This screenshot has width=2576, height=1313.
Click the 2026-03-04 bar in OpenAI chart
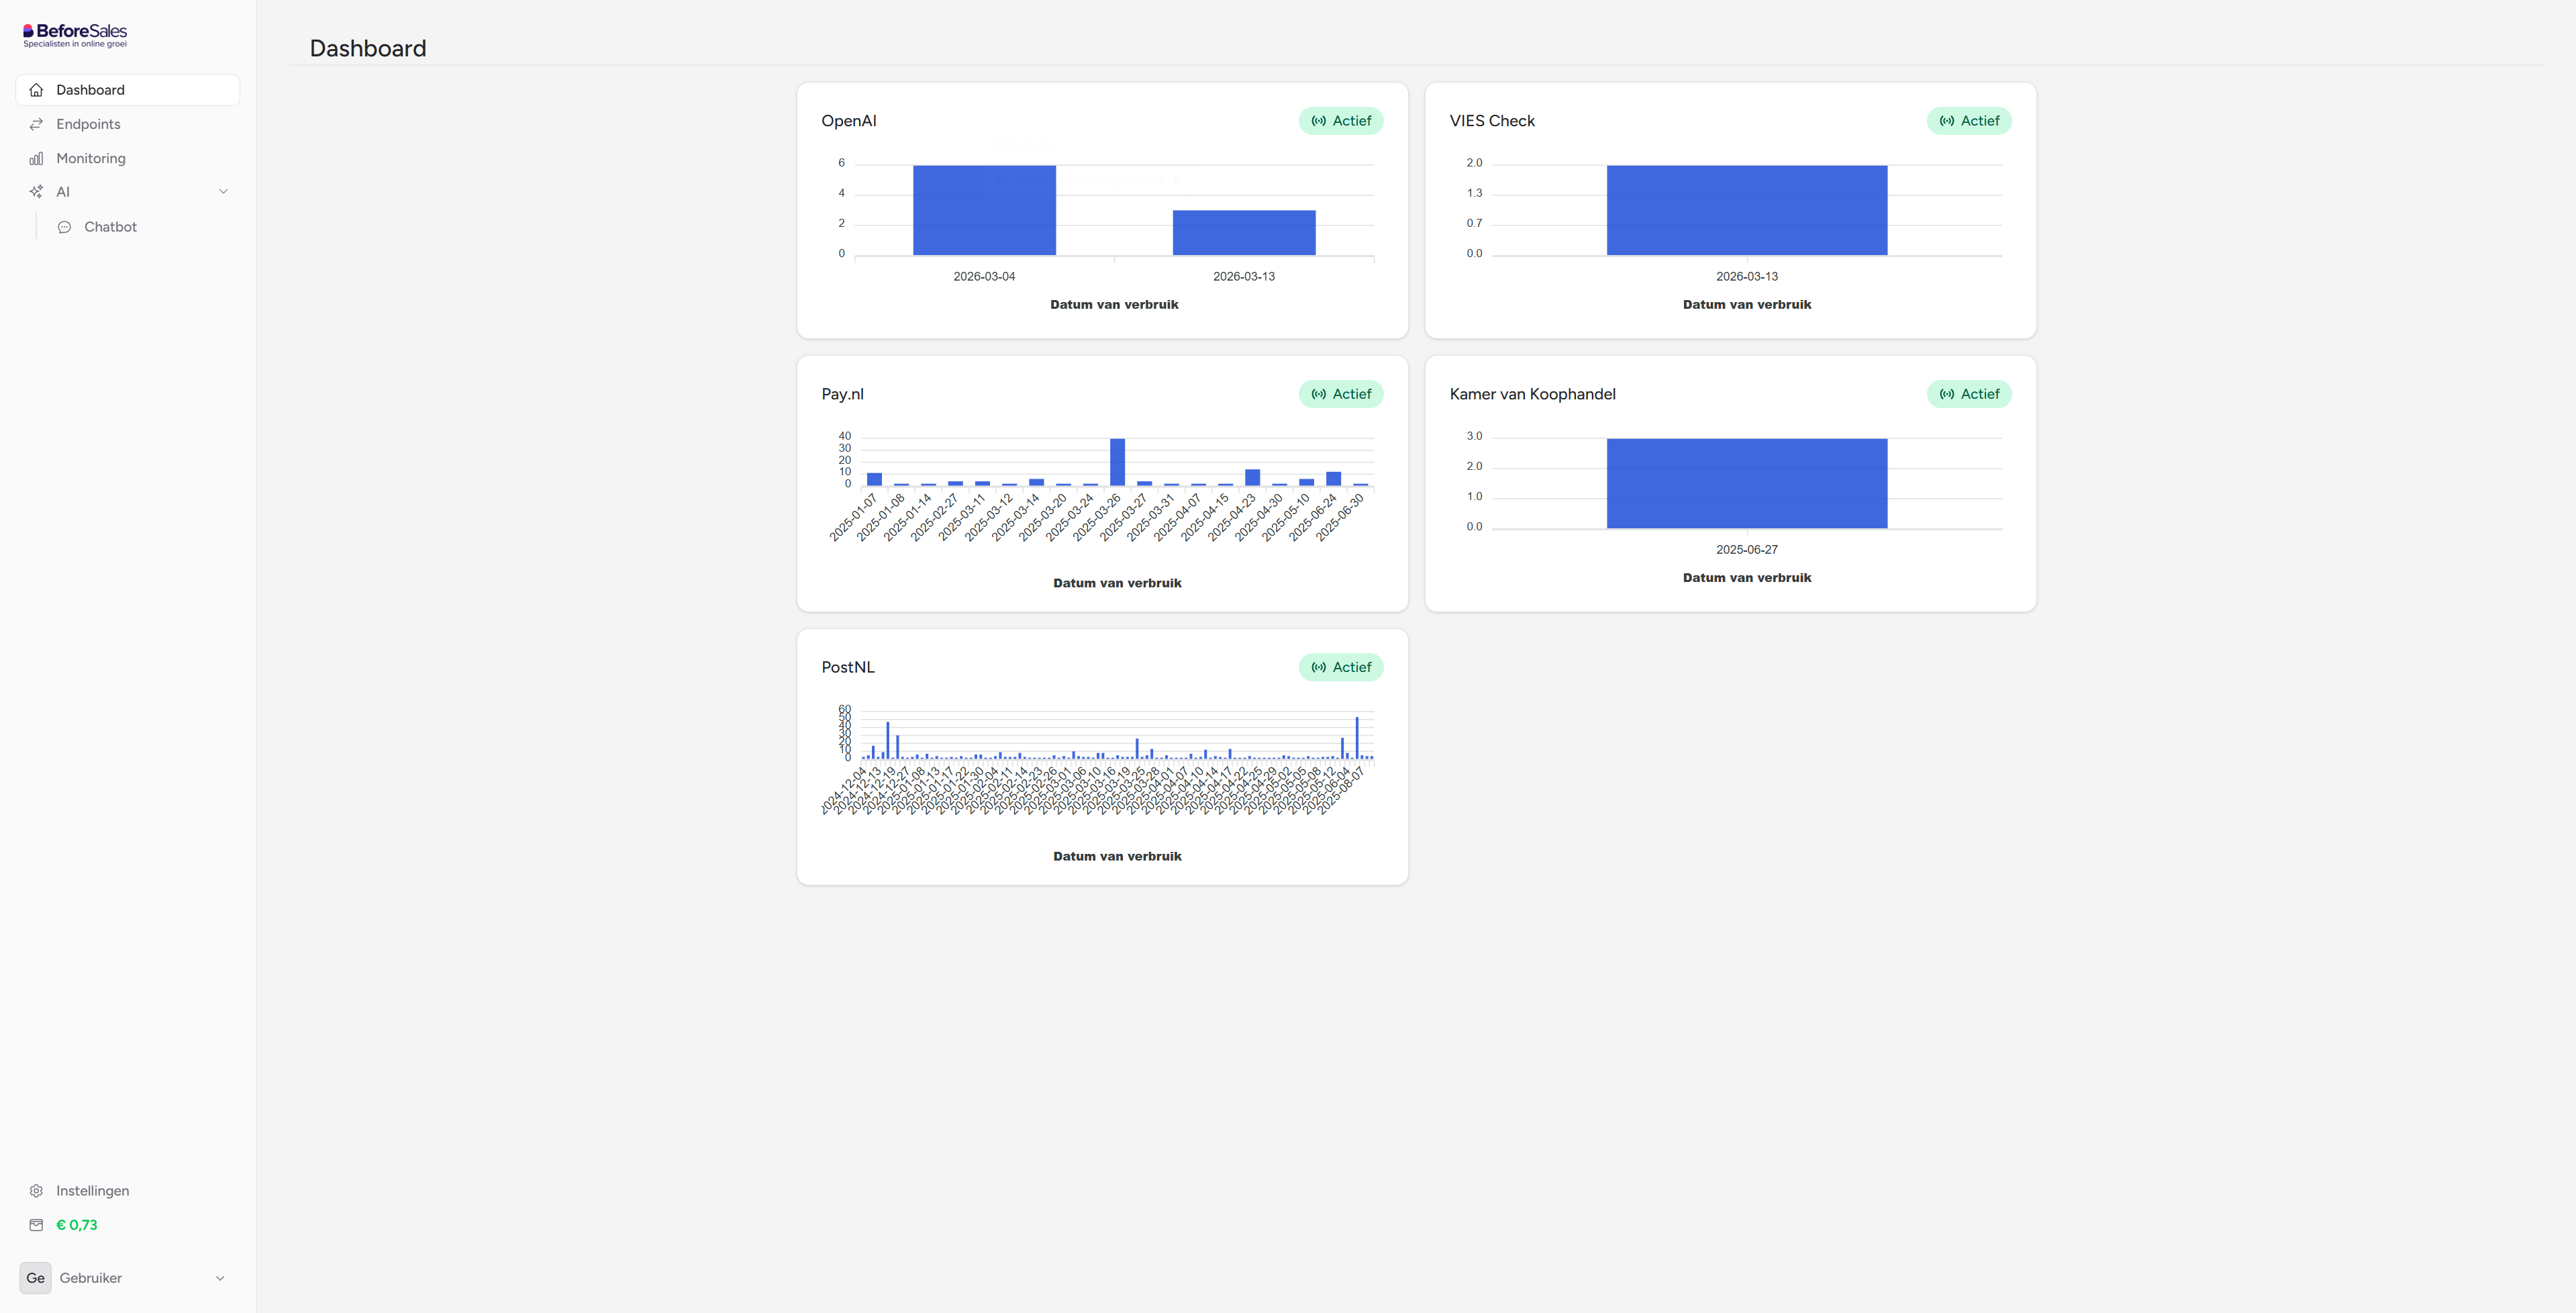click(x=984, y=210)
